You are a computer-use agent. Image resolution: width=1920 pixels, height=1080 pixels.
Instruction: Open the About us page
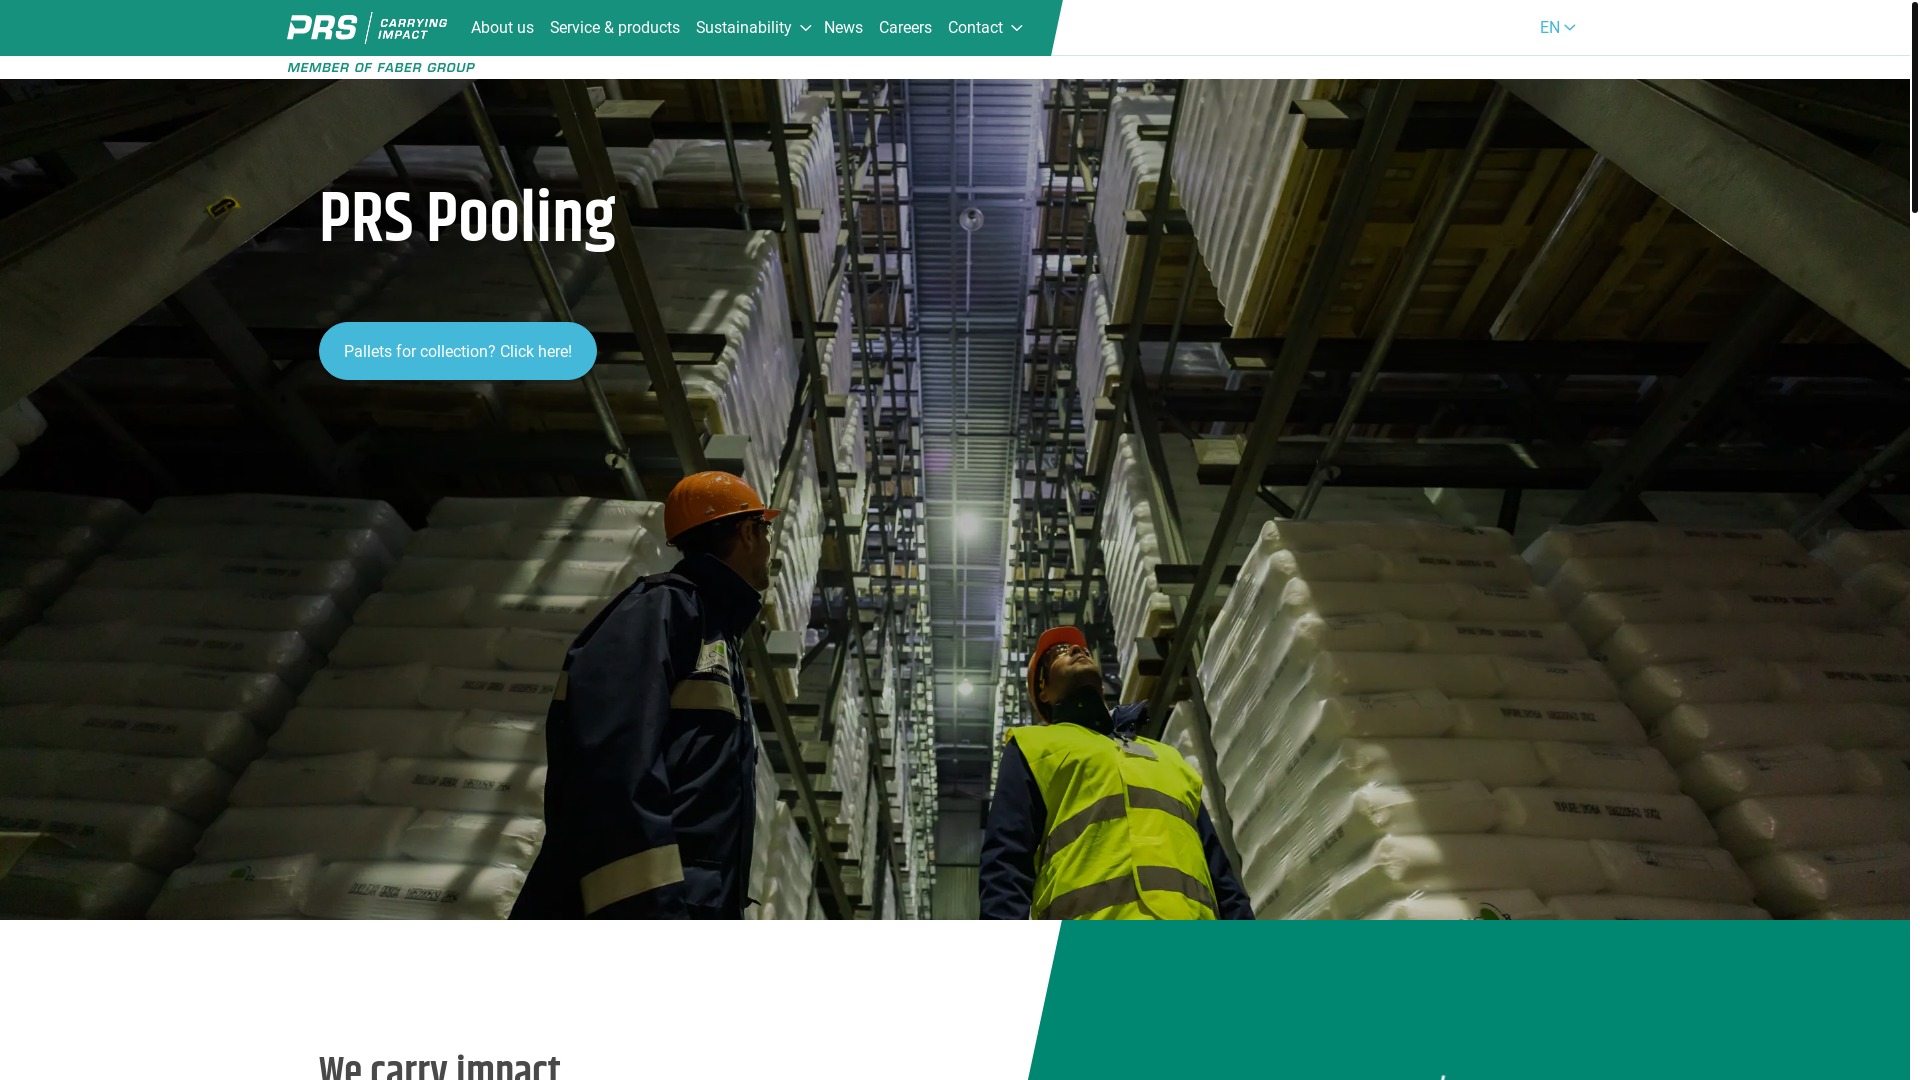502,28
